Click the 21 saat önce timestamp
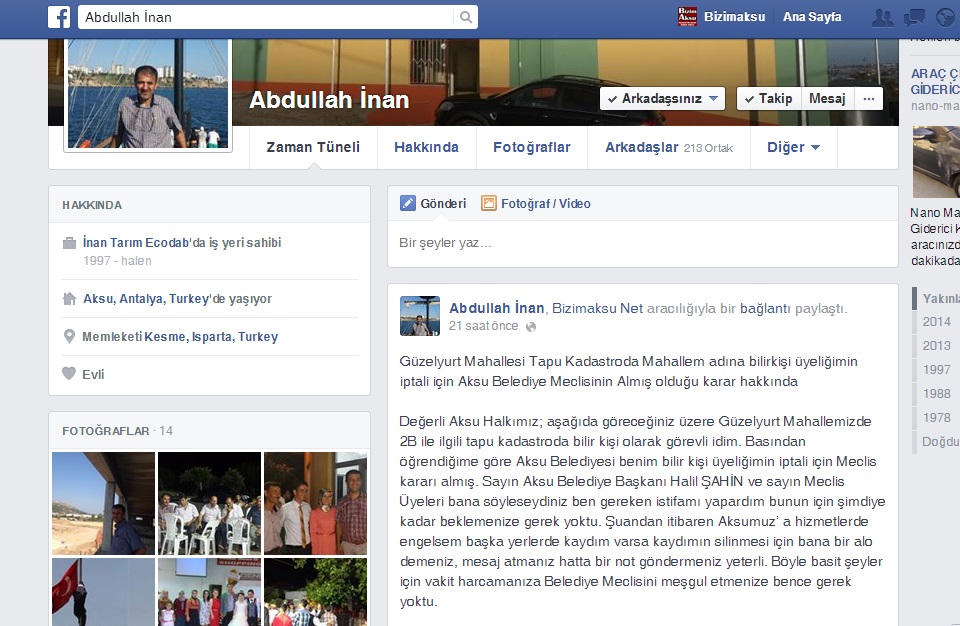The width and height of the screenshot is (960, 626). 484,326
